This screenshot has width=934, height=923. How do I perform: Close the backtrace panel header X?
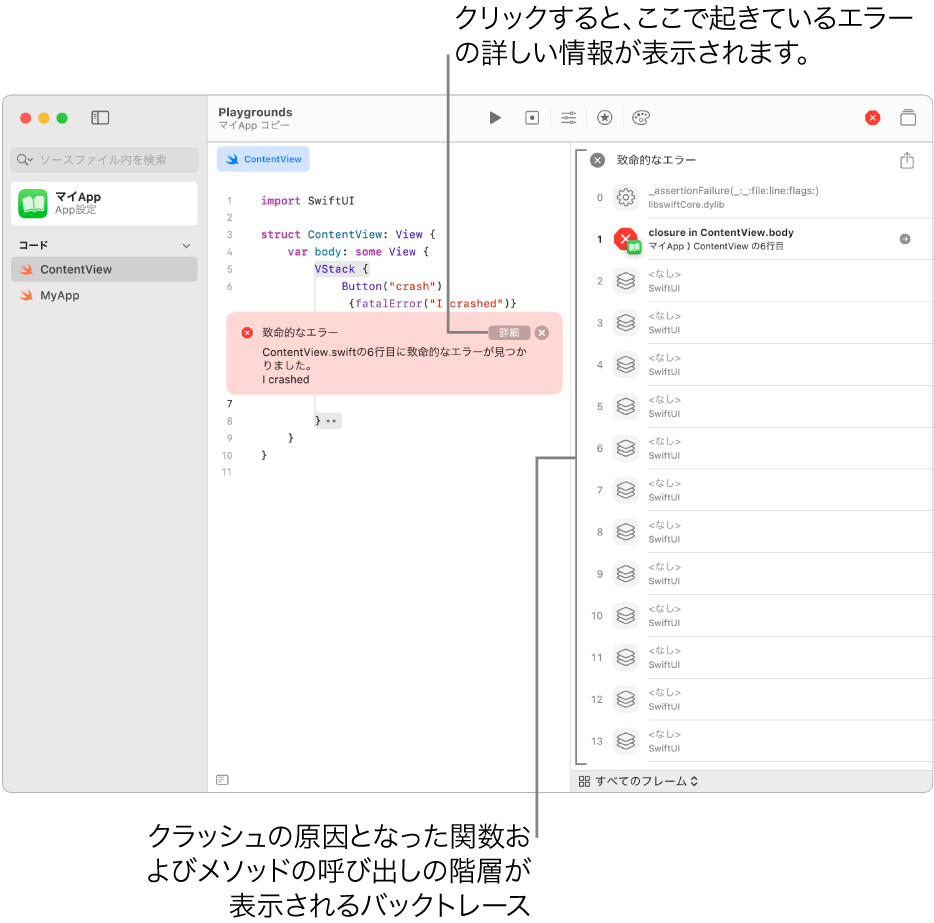click(597, 160)
